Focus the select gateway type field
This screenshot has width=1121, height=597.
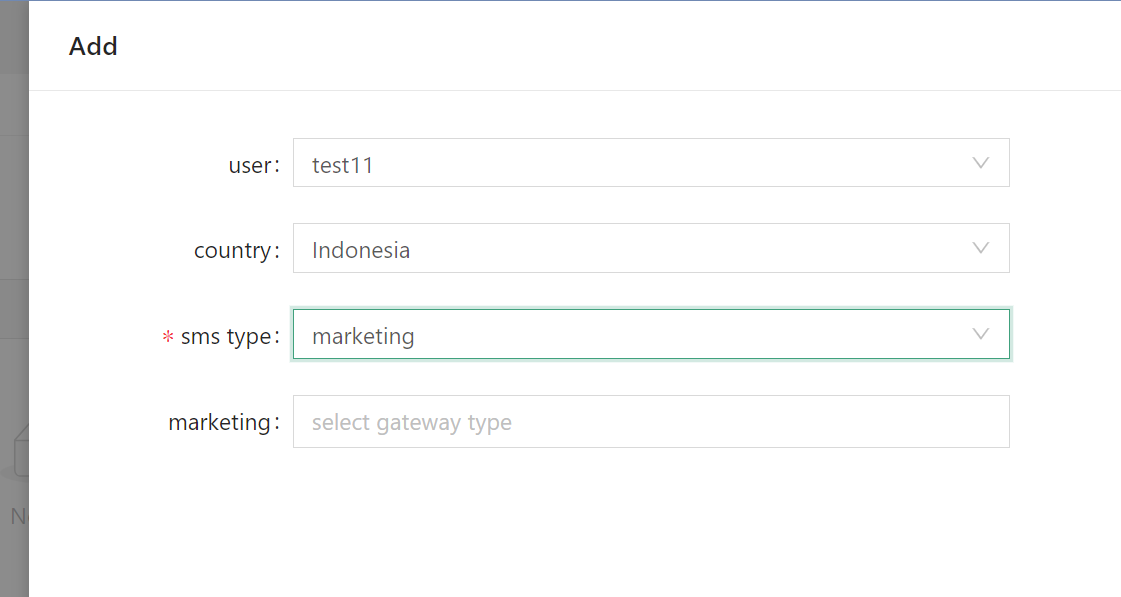pos(650,422)
